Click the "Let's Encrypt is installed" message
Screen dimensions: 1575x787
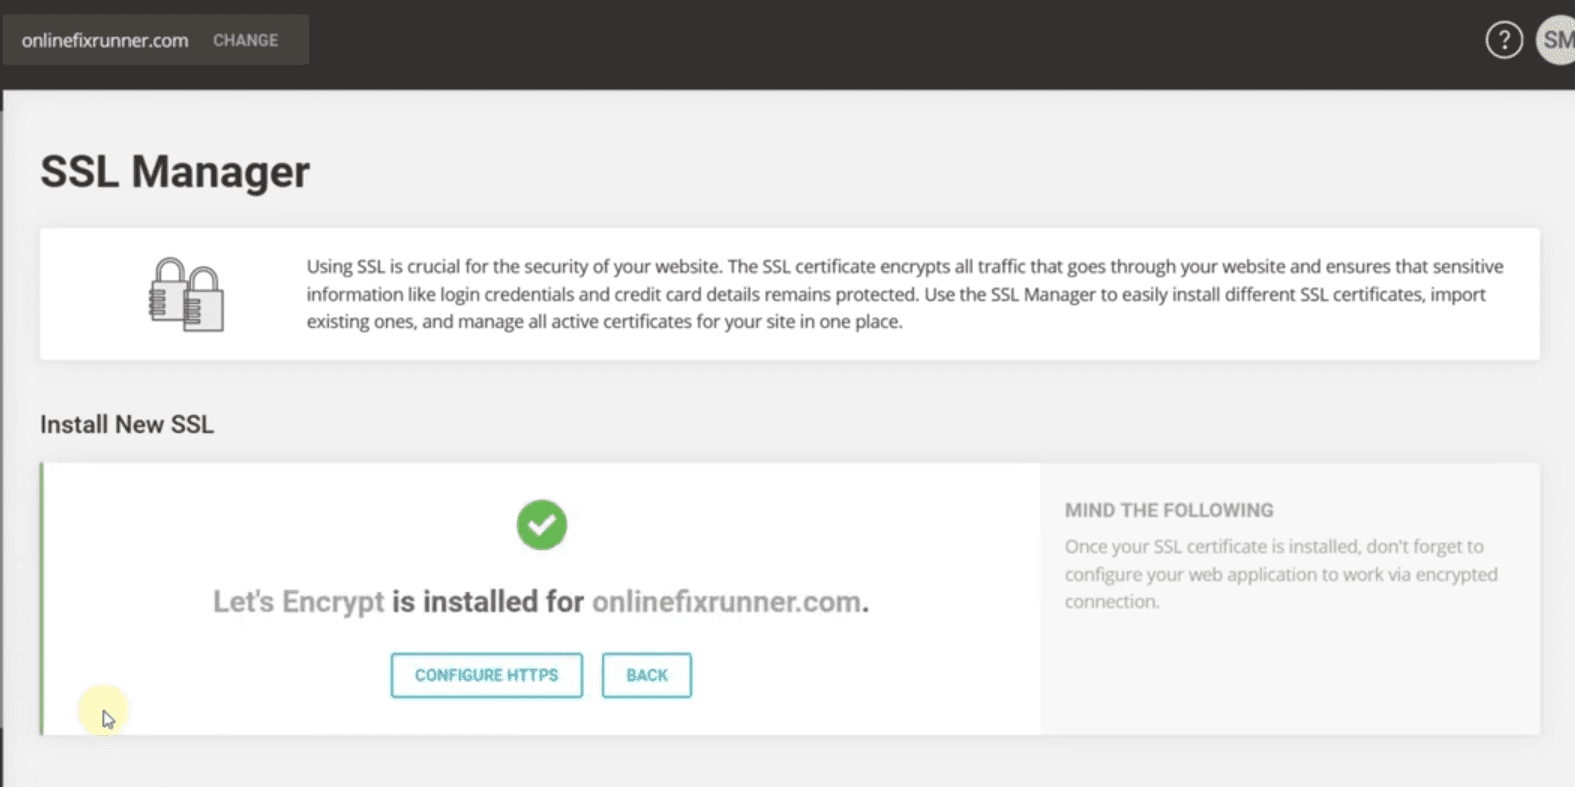coord(541,601)
